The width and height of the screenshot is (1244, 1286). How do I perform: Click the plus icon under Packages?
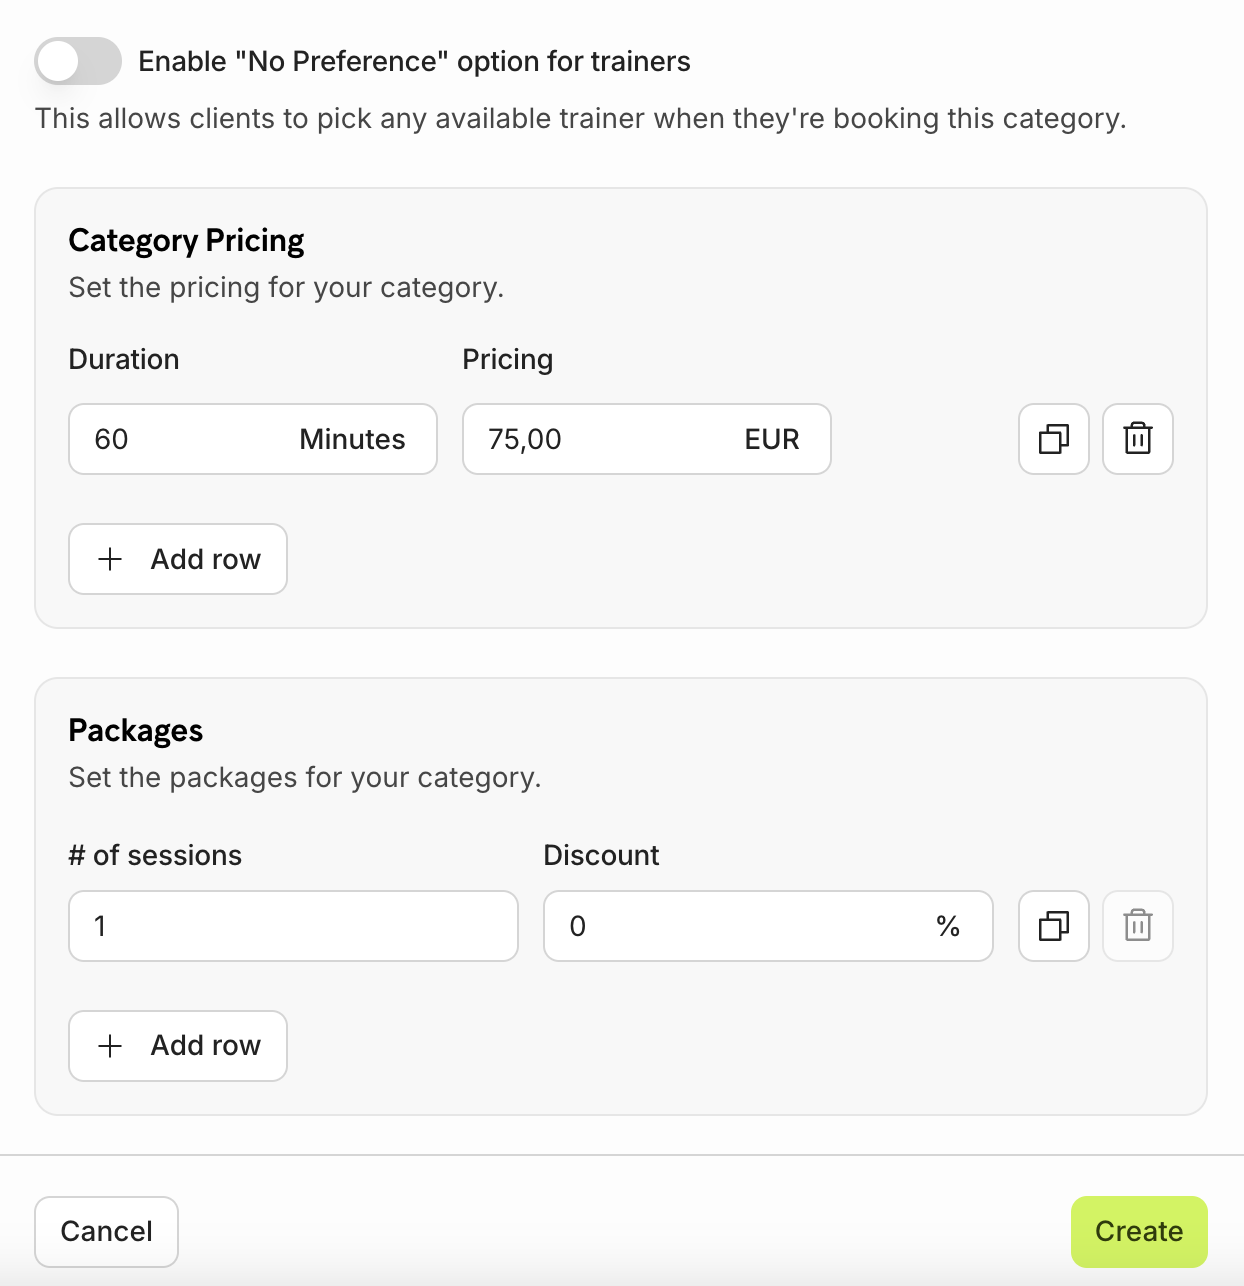(x=110, y=1046)
